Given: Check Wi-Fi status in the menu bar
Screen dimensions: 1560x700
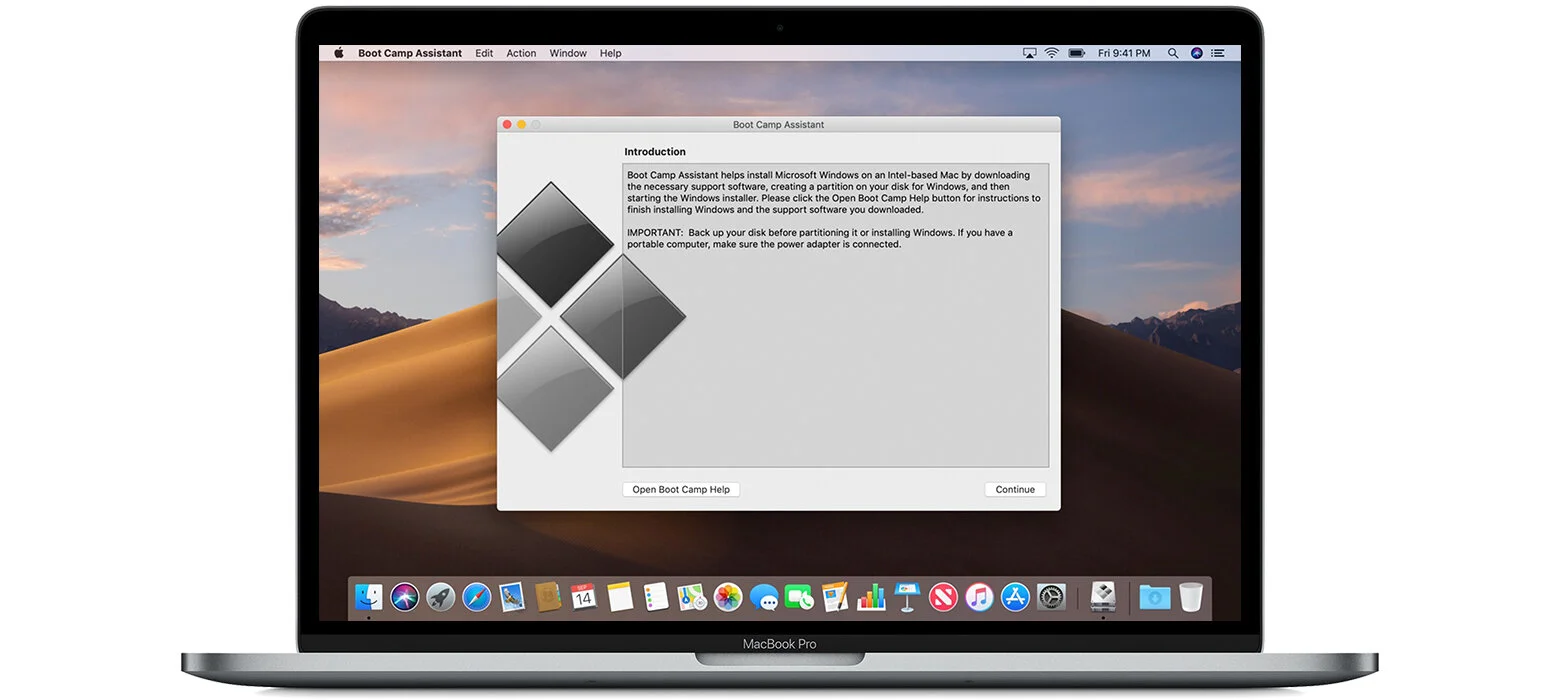Looking at the screenshot, I should 1051,52.
